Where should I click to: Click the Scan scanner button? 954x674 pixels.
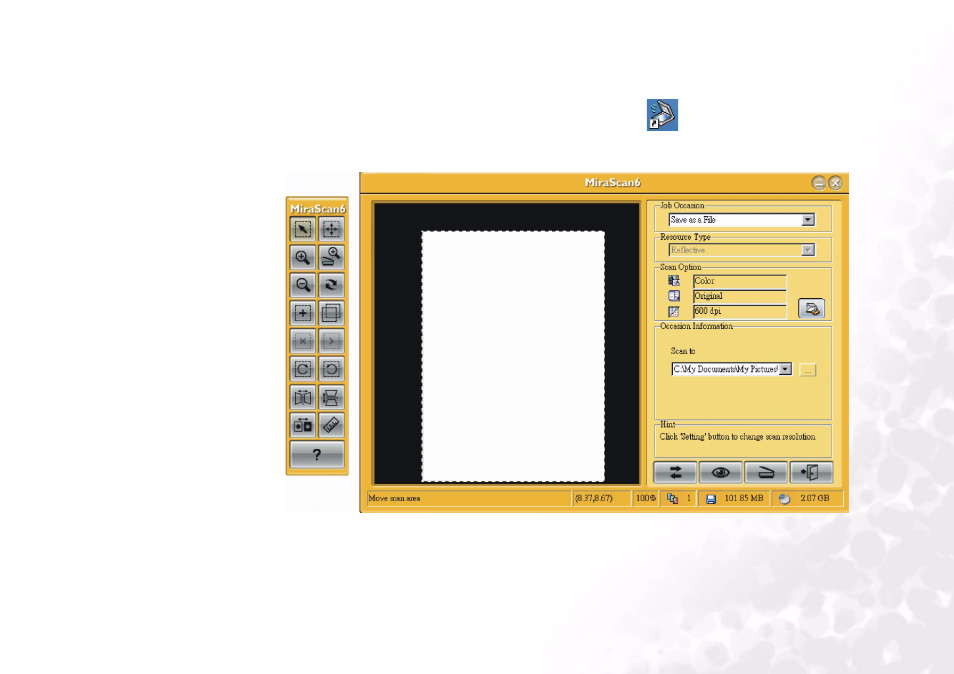766,473
